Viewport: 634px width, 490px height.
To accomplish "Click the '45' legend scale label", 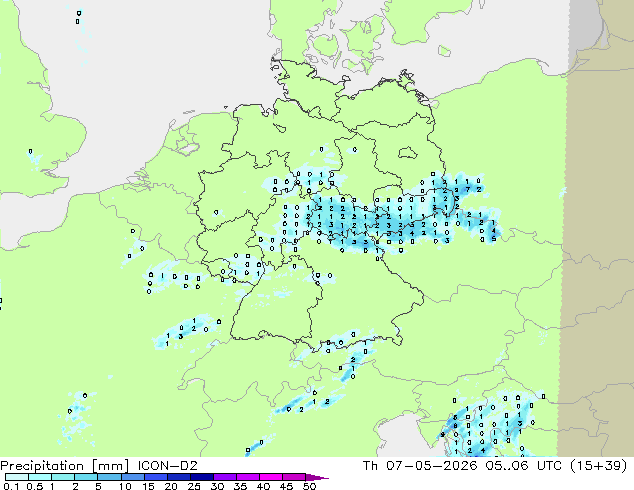I will tap(286, 486).
